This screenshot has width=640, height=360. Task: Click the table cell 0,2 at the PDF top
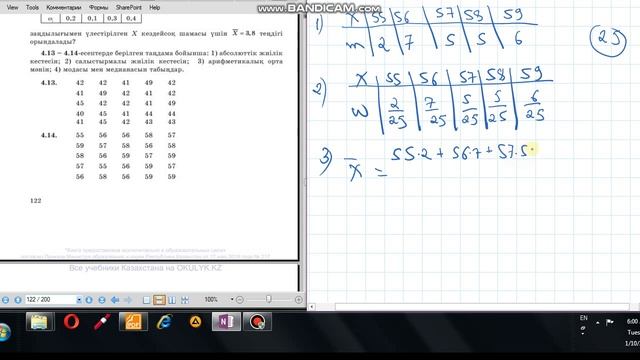tap(71, 18)
